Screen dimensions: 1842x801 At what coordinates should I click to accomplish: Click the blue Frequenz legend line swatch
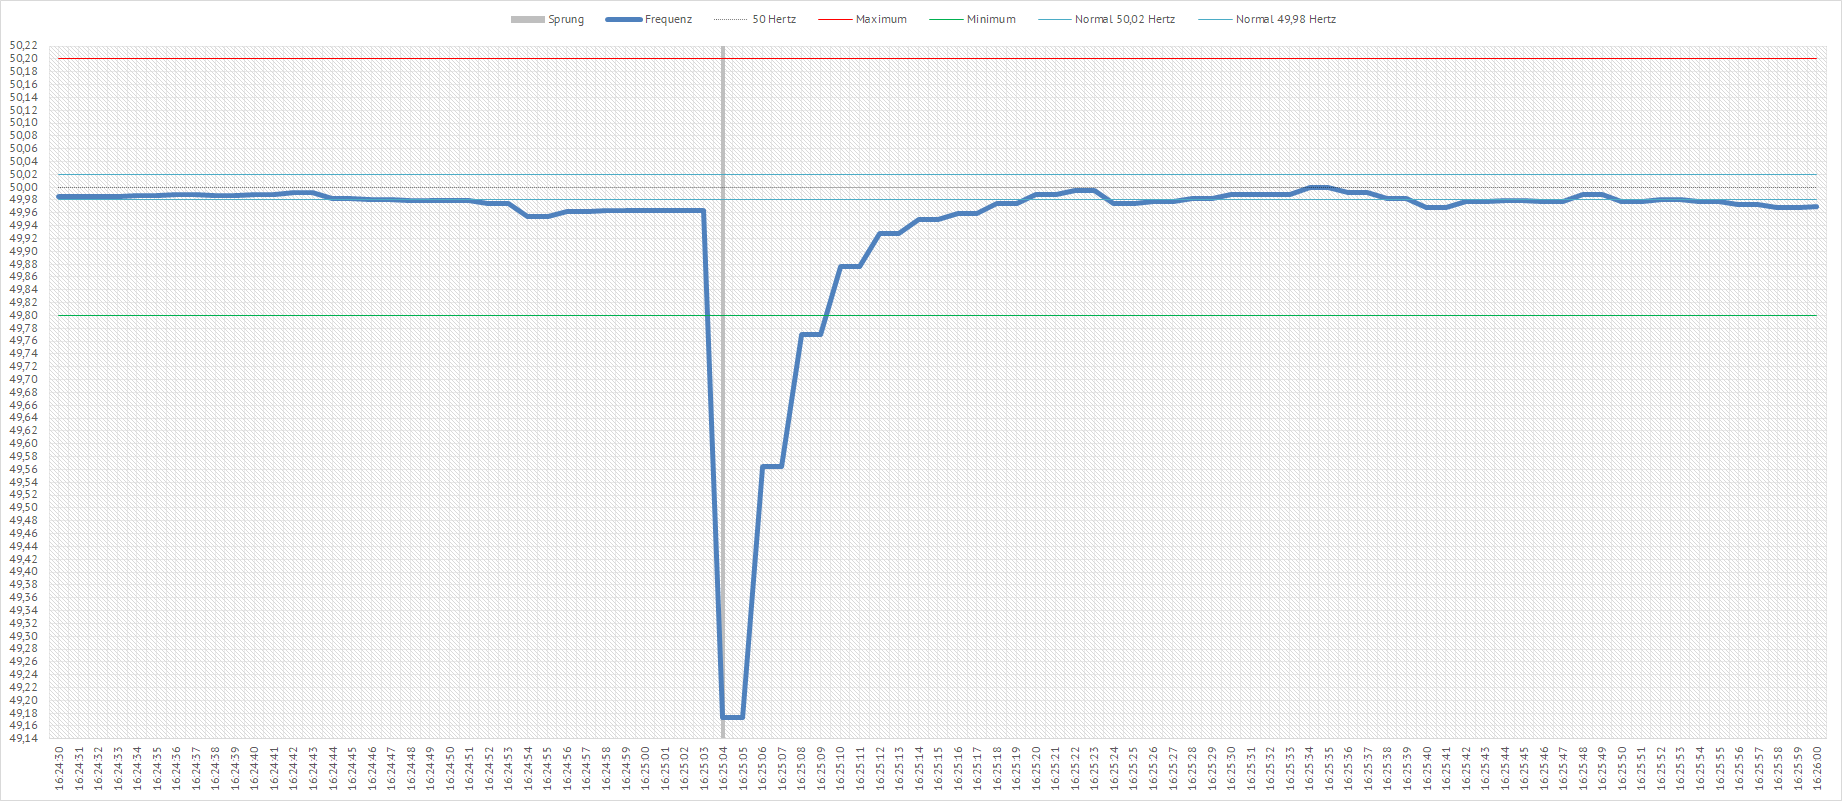[623, 19]
